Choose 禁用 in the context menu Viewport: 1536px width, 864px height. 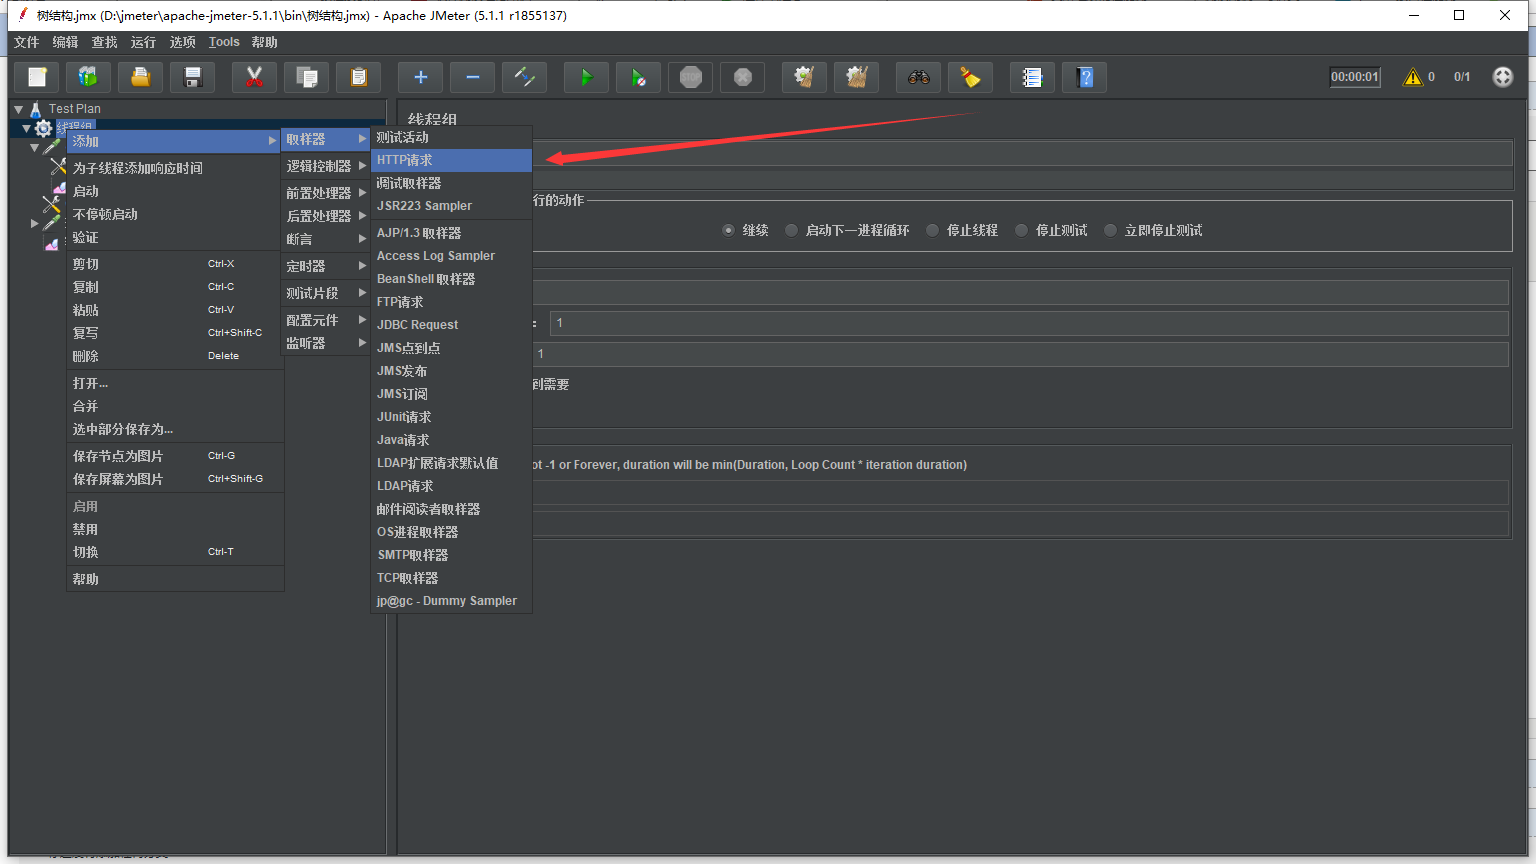point(175,529)
